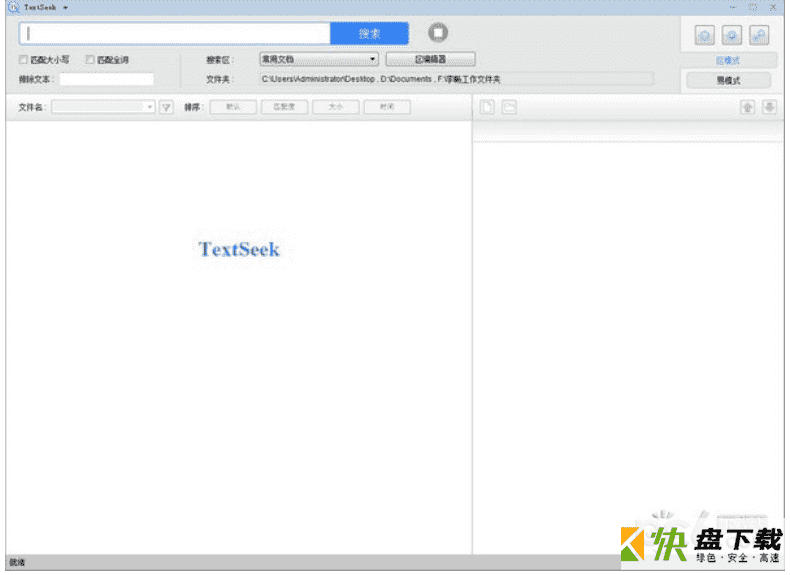Click the middle settings gear icon top right
Image resolution: width=790 pixels, height=575 pixels.
(732, 36)
